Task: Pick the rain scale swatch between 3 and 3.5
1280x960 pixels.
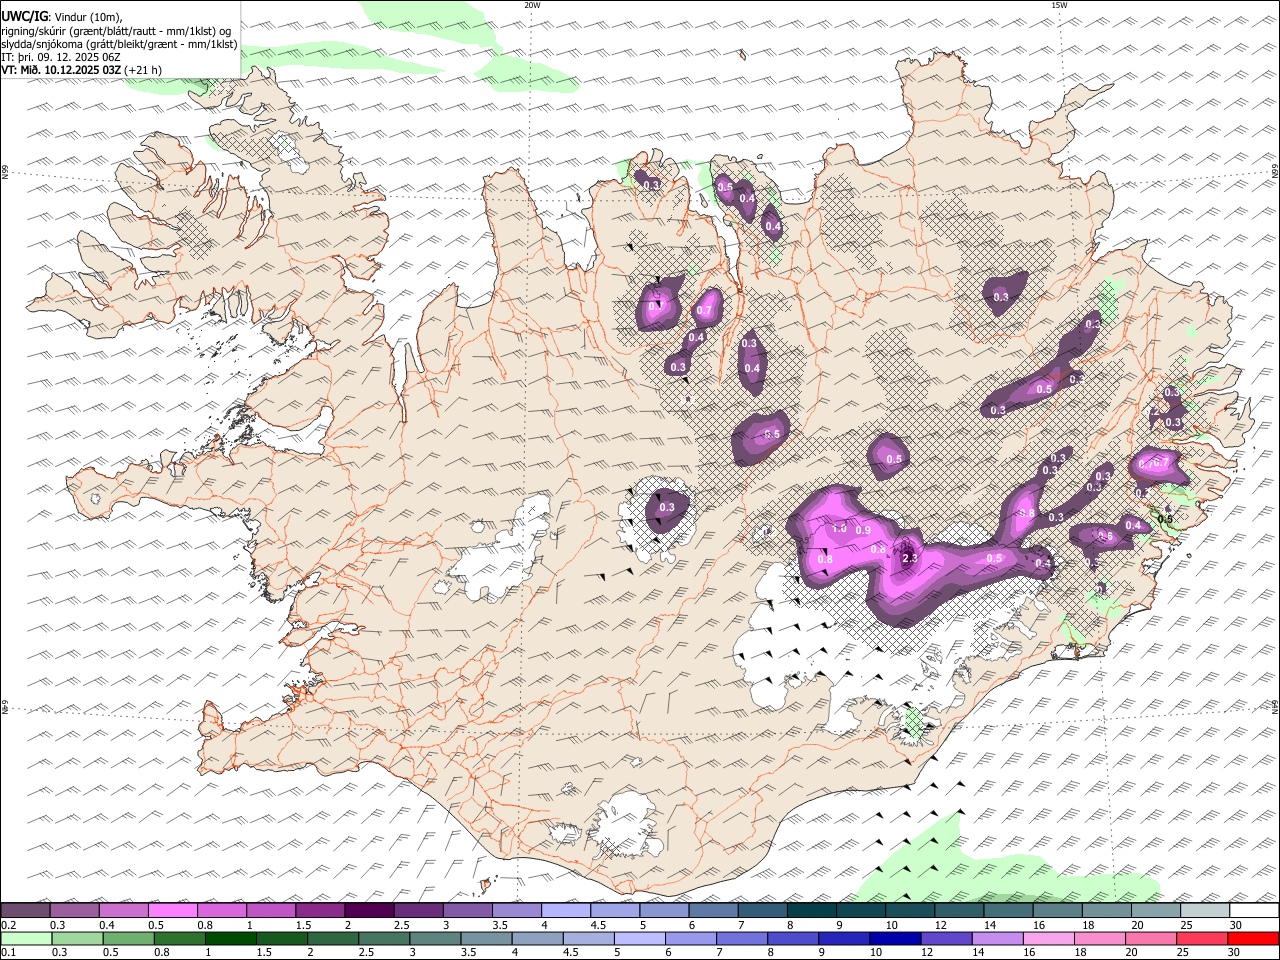Action: click(435, 938)
